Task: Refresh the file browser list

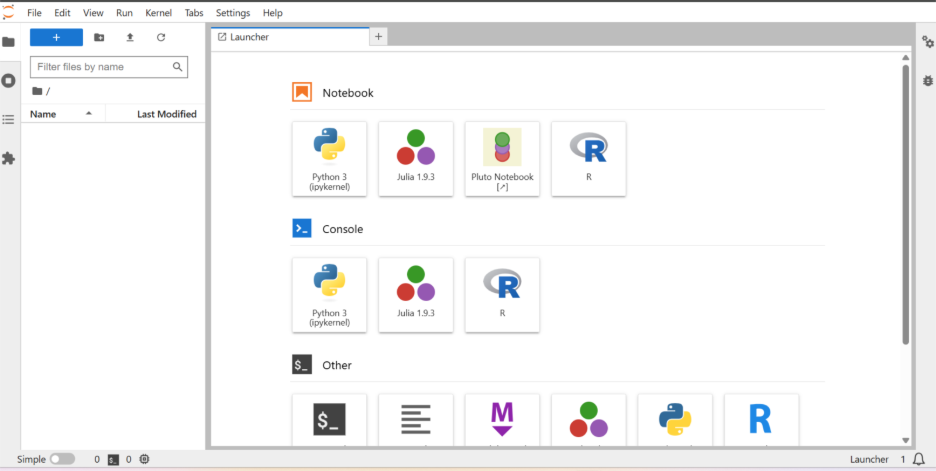Action: [161, 37]
